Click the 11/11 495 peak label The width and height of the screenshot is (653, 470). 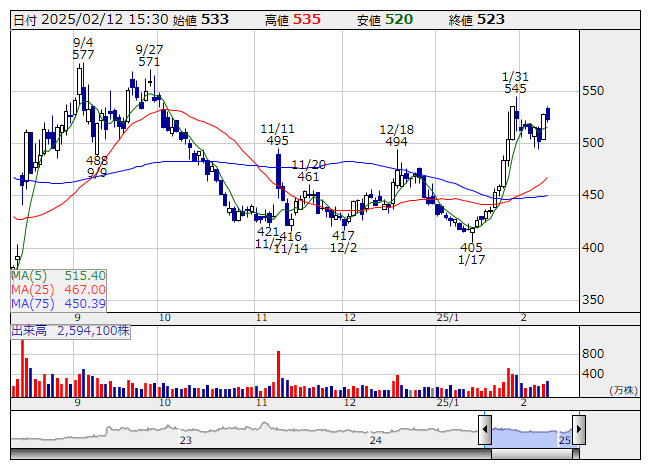(x=277, y=135)
